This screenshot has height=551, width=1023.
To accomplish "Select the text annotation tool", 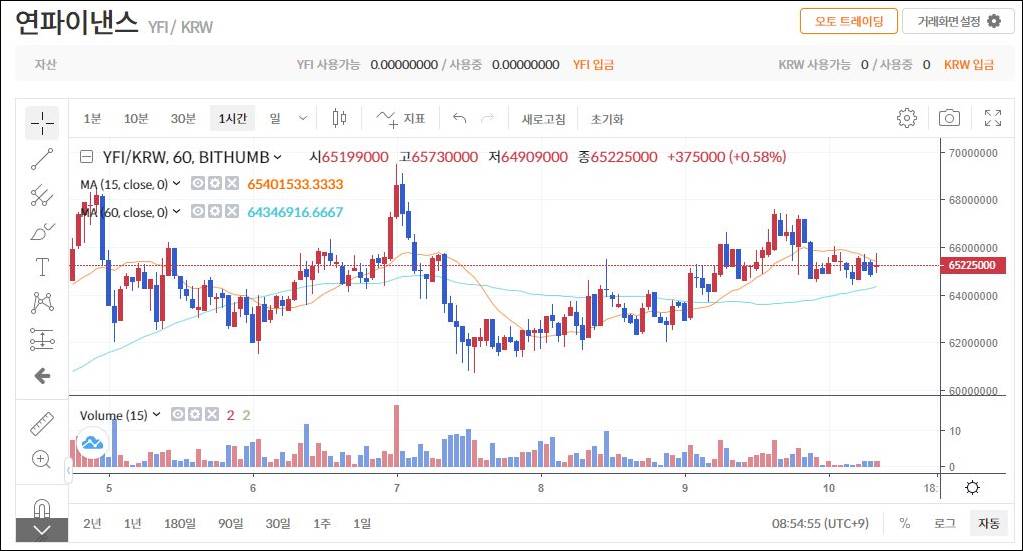I will click(x=42, y=267).
